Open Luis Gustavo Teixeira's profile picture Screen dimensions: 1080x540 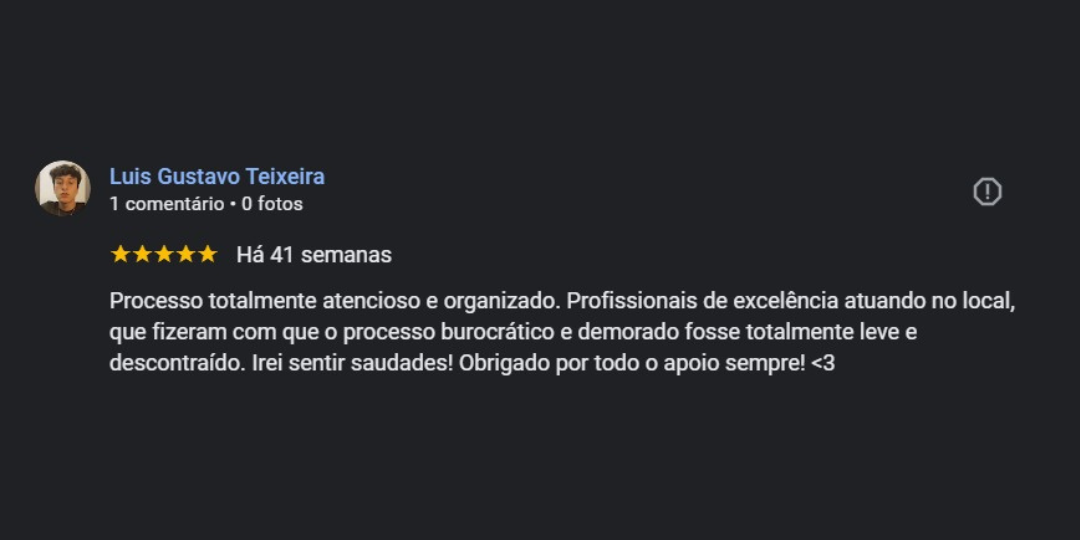click(63, 188)
